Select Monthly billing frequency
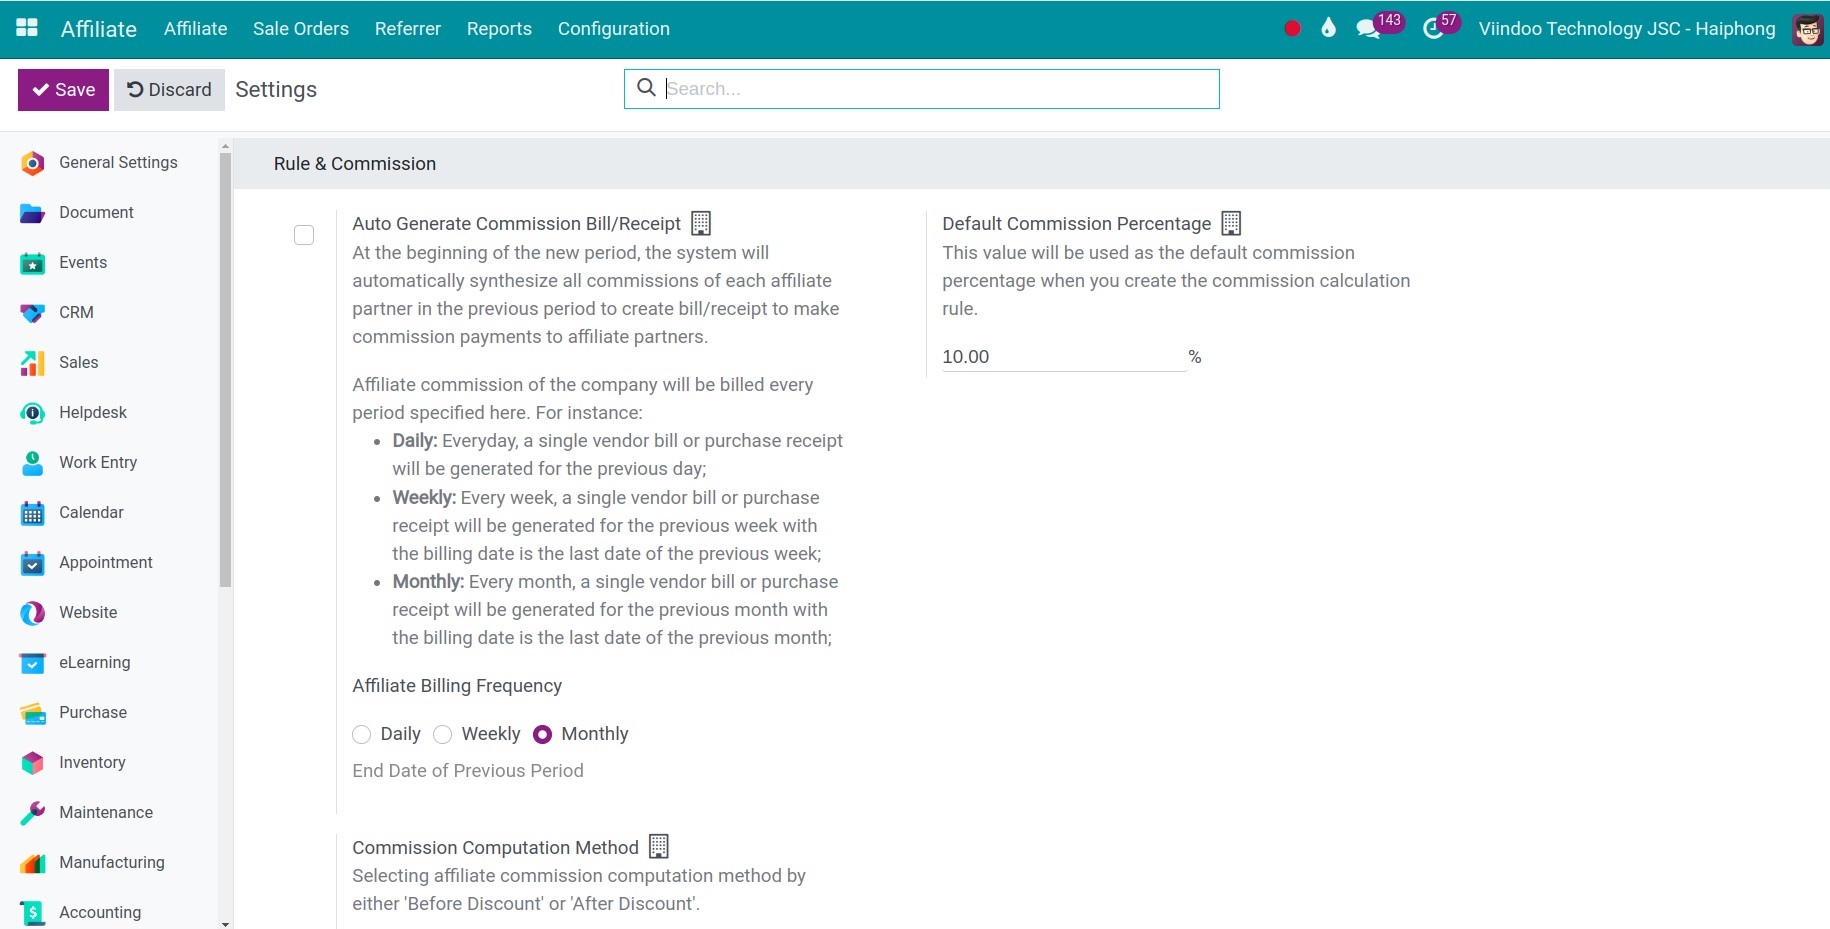The image size is (1830, 929). [543, 735]
